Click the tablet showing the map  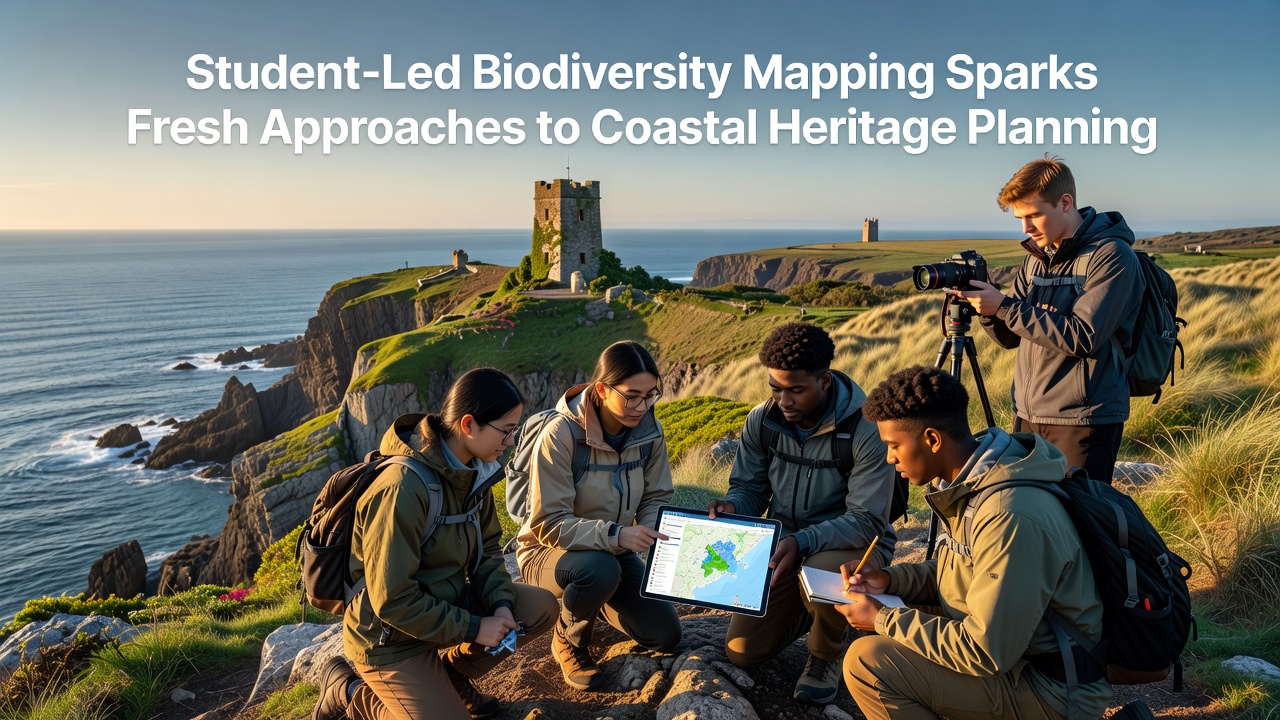[711, 560]
